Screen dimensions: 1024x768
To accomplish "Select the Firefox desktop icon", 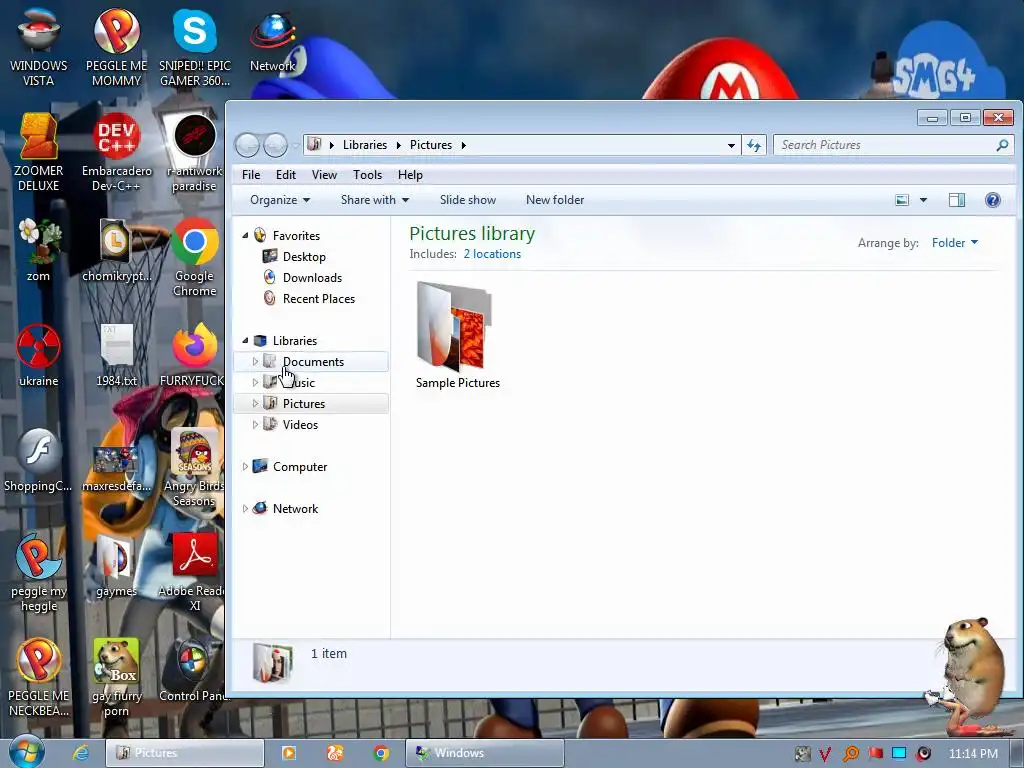I will coord(193,355).
